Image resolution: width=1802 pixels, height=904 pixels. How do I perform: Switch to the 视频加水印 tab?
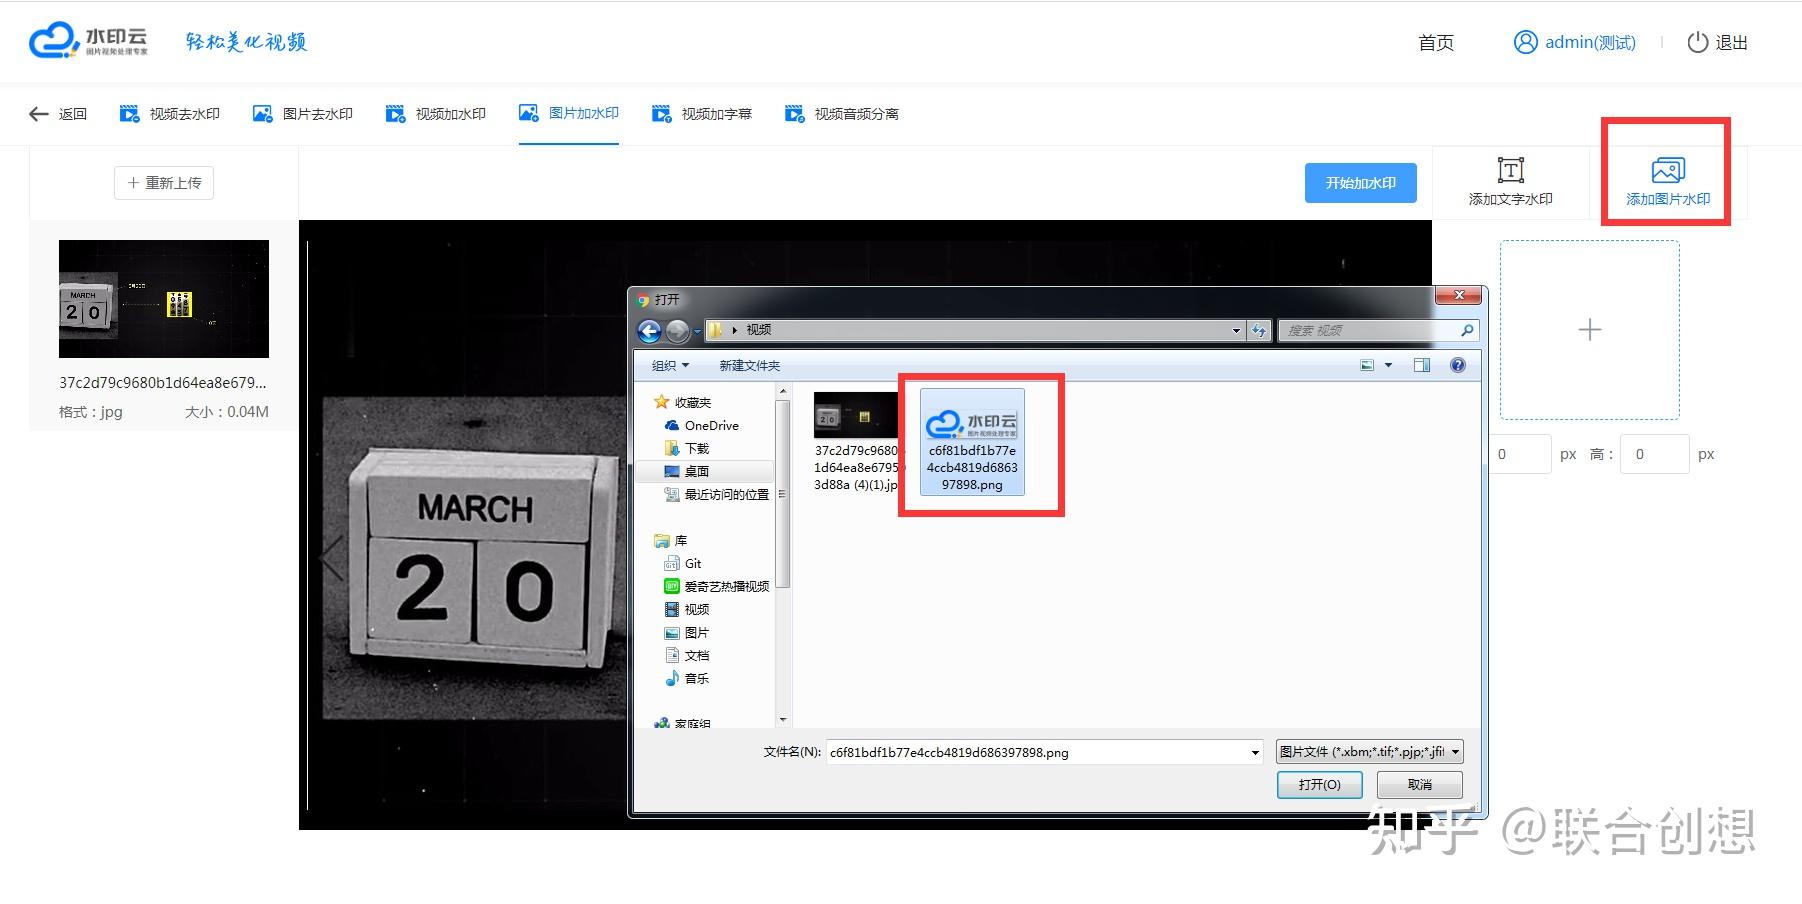pos(435,114)
